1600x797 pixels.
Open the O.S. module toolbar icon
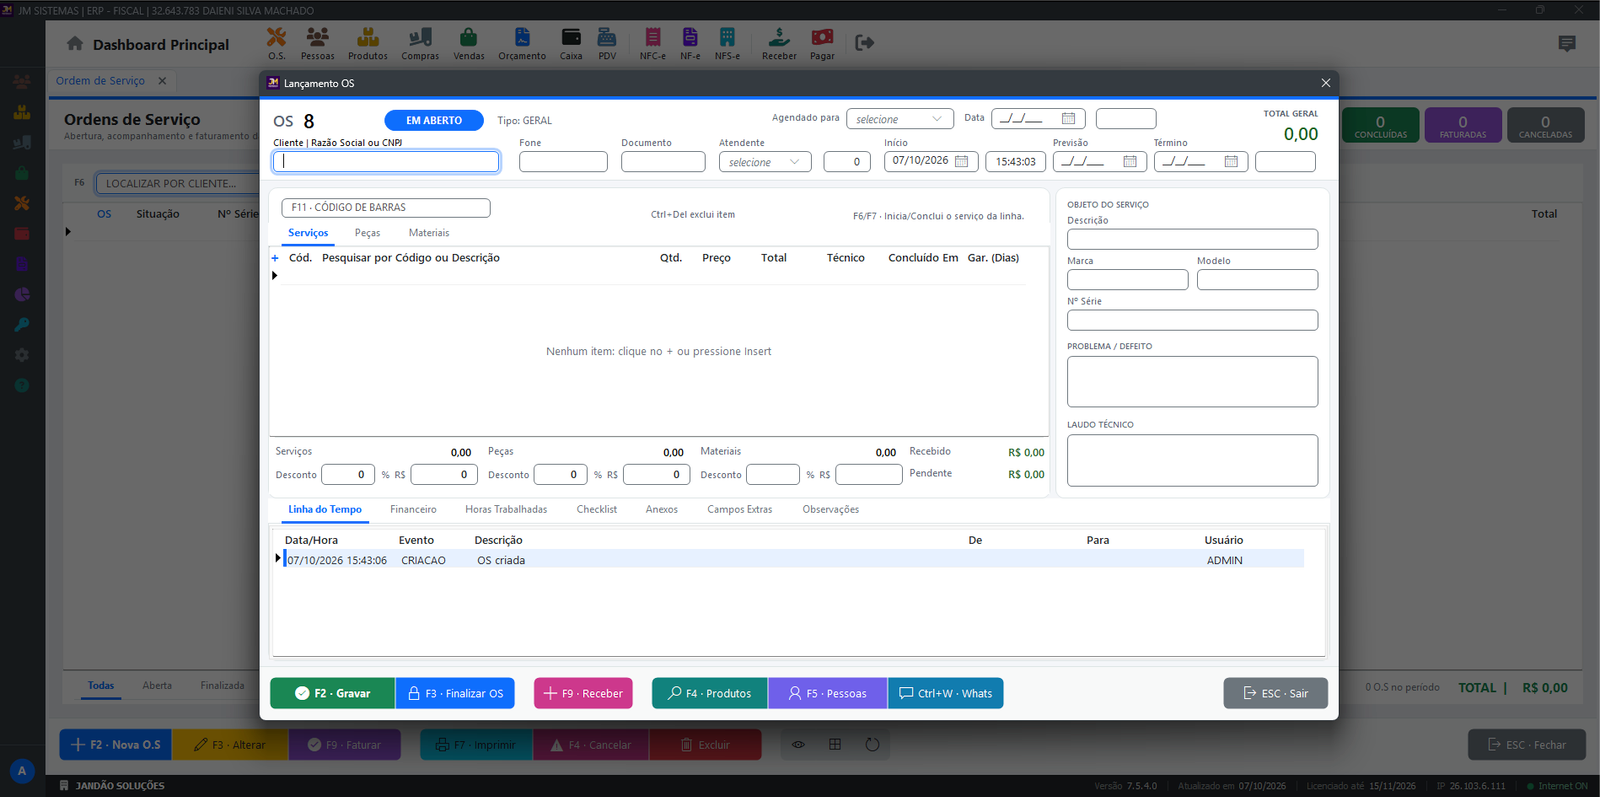[x=276, y=43]
